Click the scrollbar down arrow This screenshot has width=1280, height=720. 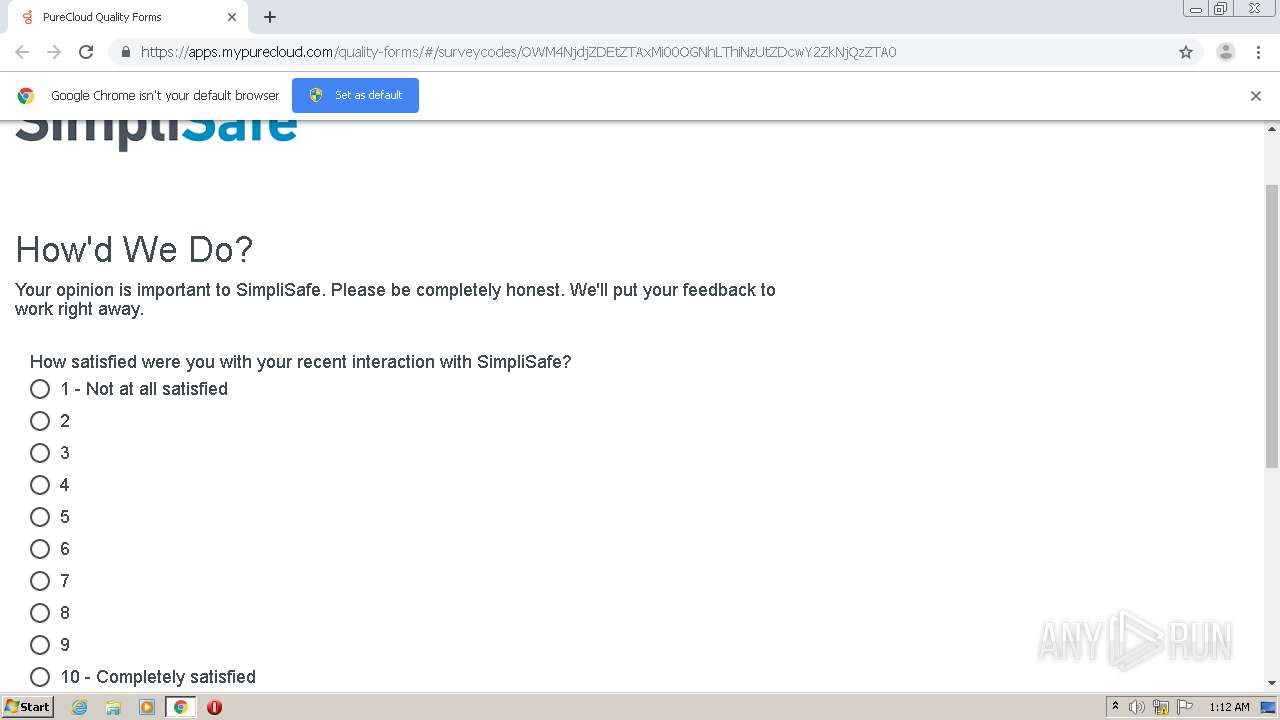[1272, 683]
